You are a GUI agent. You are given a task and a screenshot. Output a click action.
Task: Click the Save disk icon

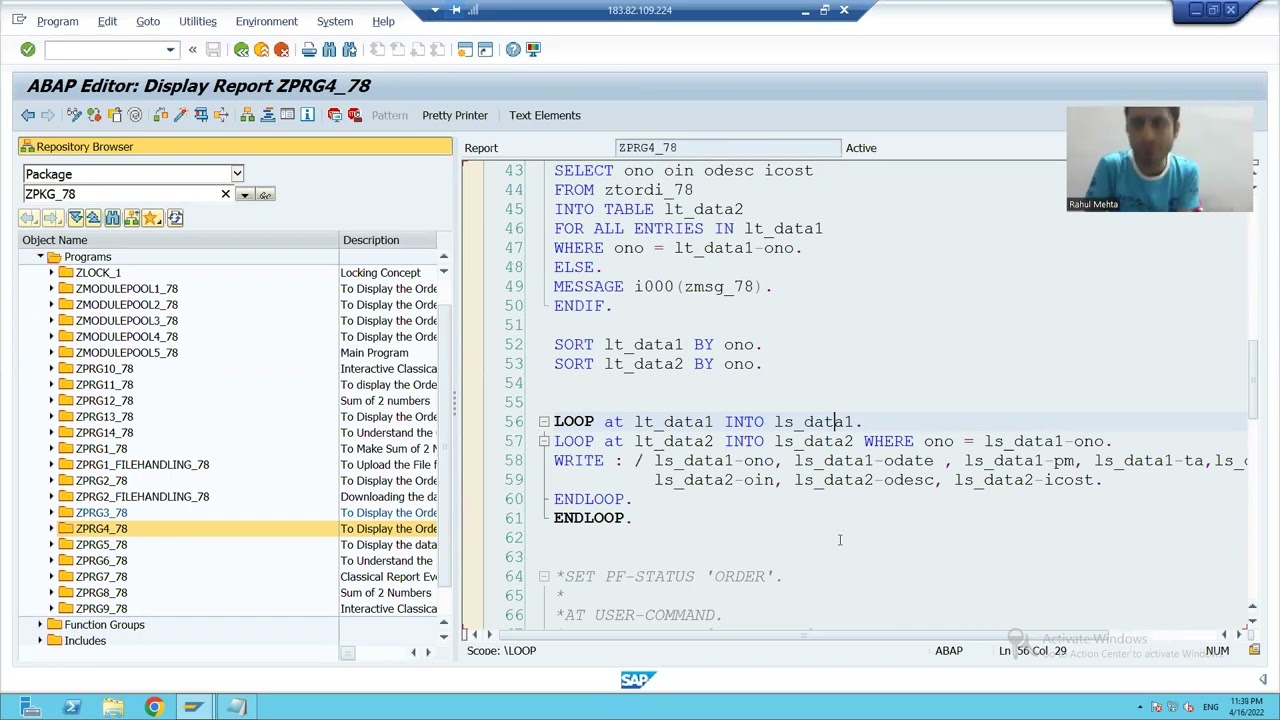click(213, 49)
